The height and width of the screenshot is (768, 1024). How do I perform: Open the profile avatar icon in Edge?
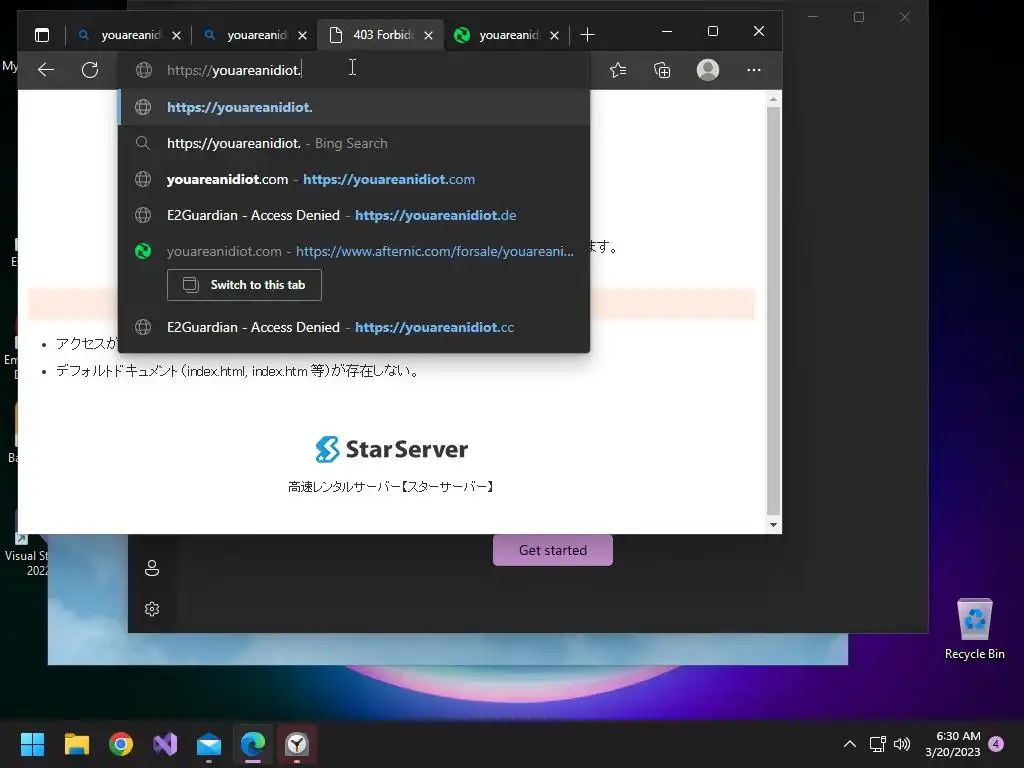point(708,70)
